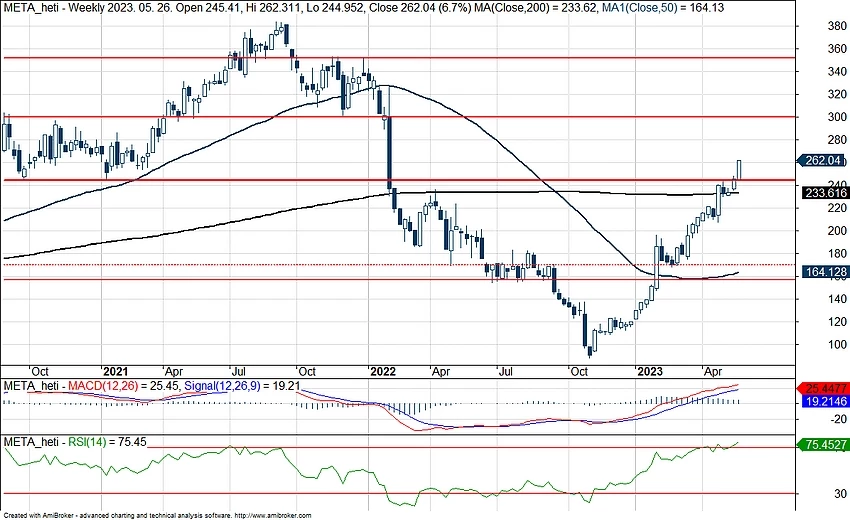Click the 200 price axis label

(x=837, y=231)
